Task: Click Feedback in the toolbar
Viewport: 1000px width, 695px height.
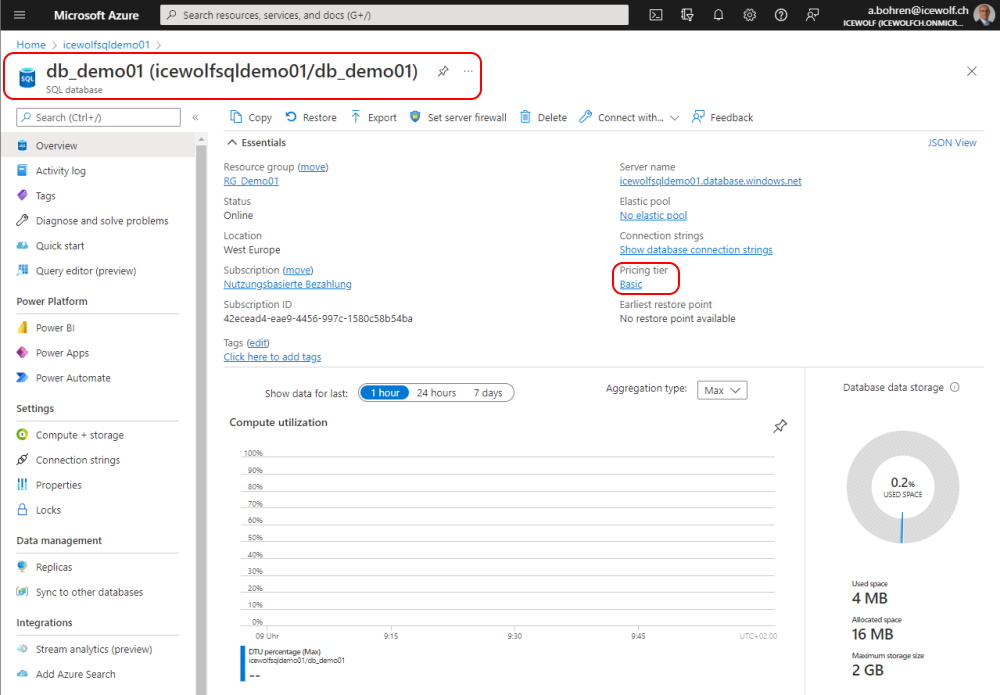Action: point(723,117)
